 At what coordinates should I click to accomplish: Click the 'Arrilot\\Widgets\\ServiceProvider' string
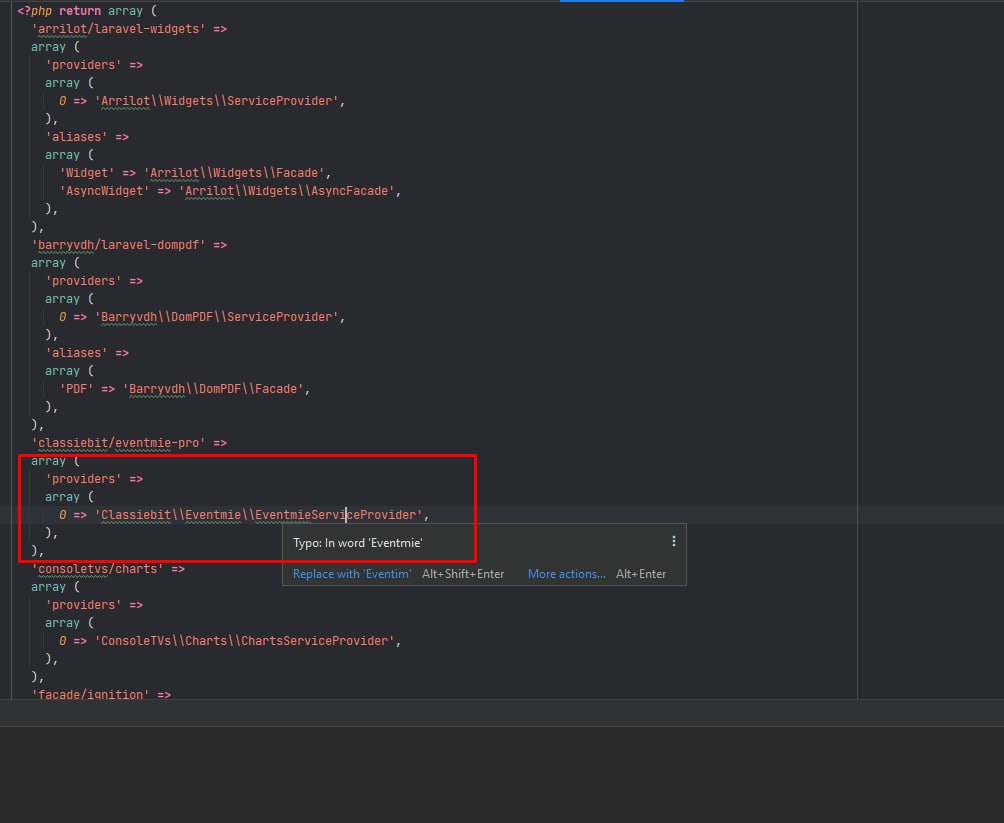[x=216, y=101]
